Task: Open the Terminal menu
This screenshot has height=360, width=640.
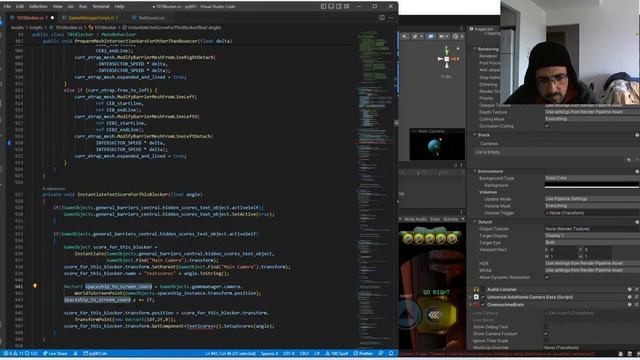Action: [101, 7]
